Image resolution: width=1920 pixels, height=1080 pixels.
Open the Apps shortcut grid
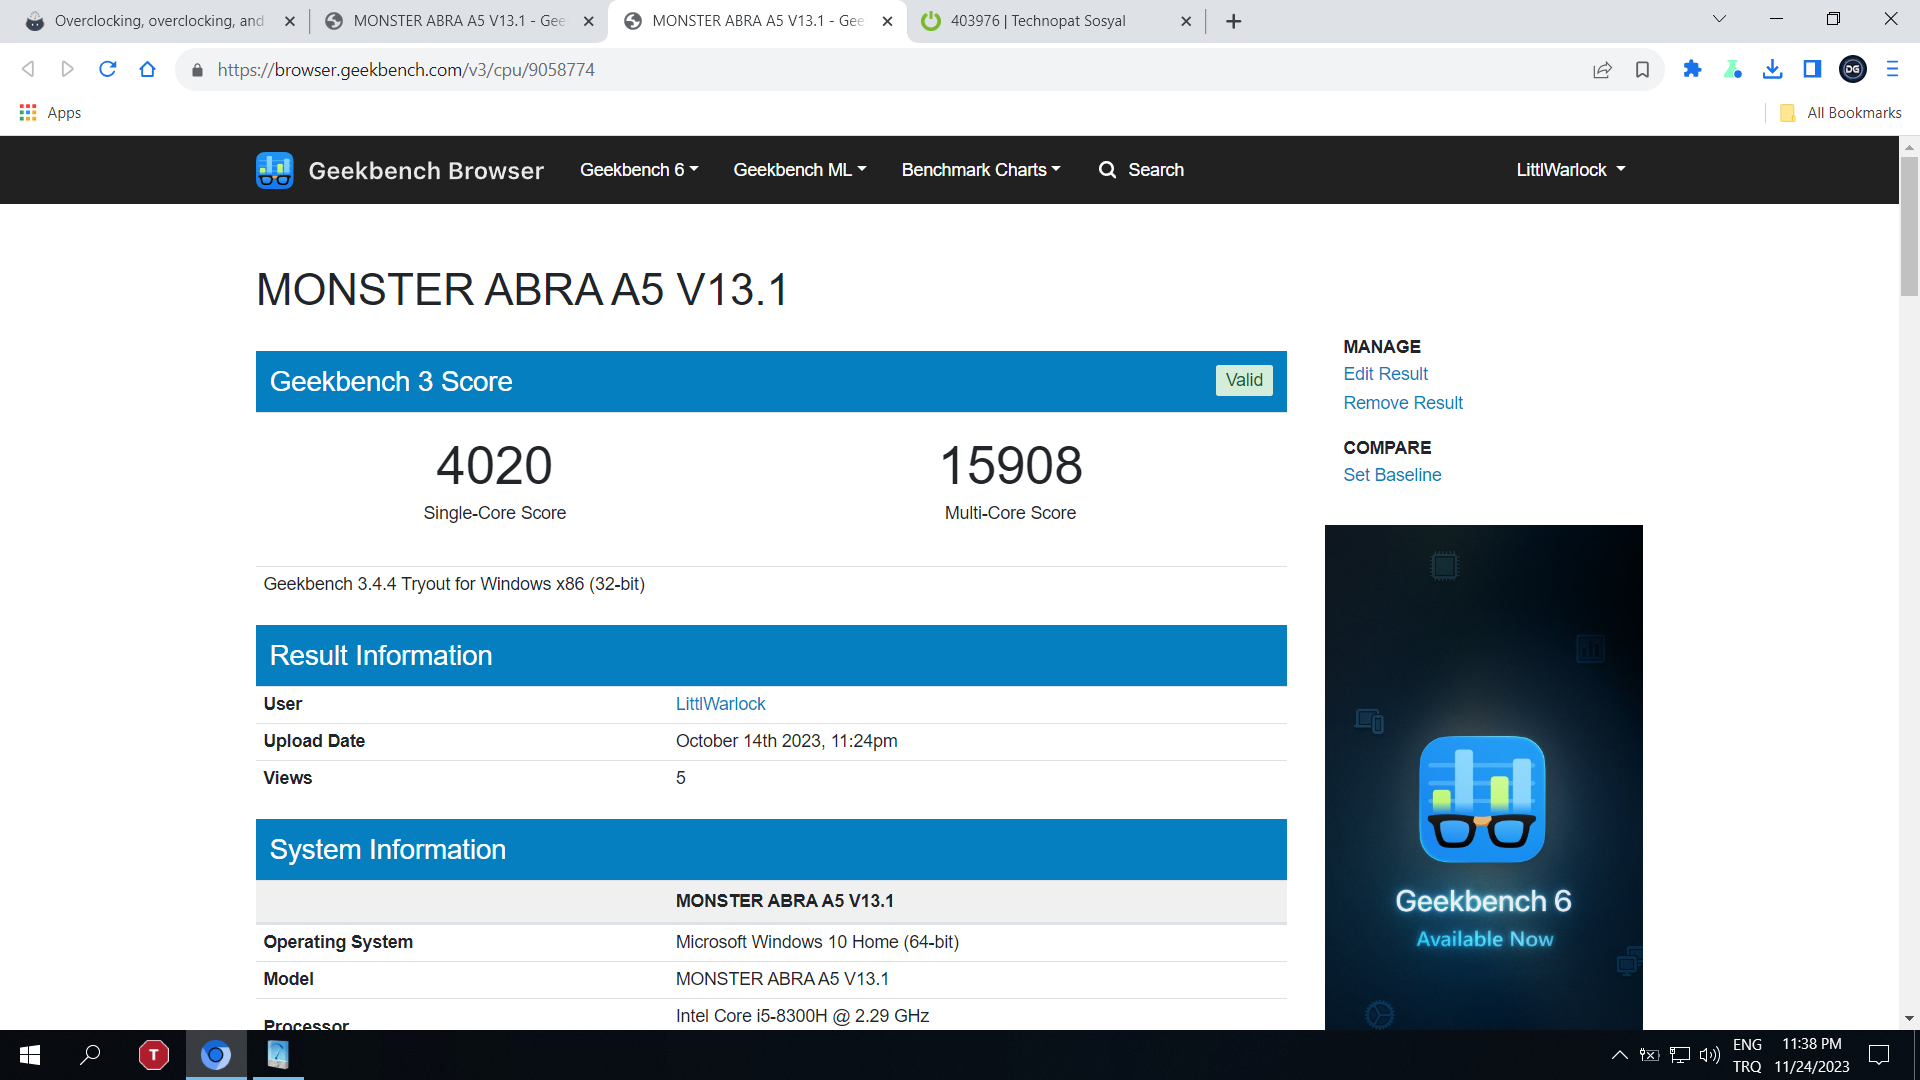[x=50, y=113]
